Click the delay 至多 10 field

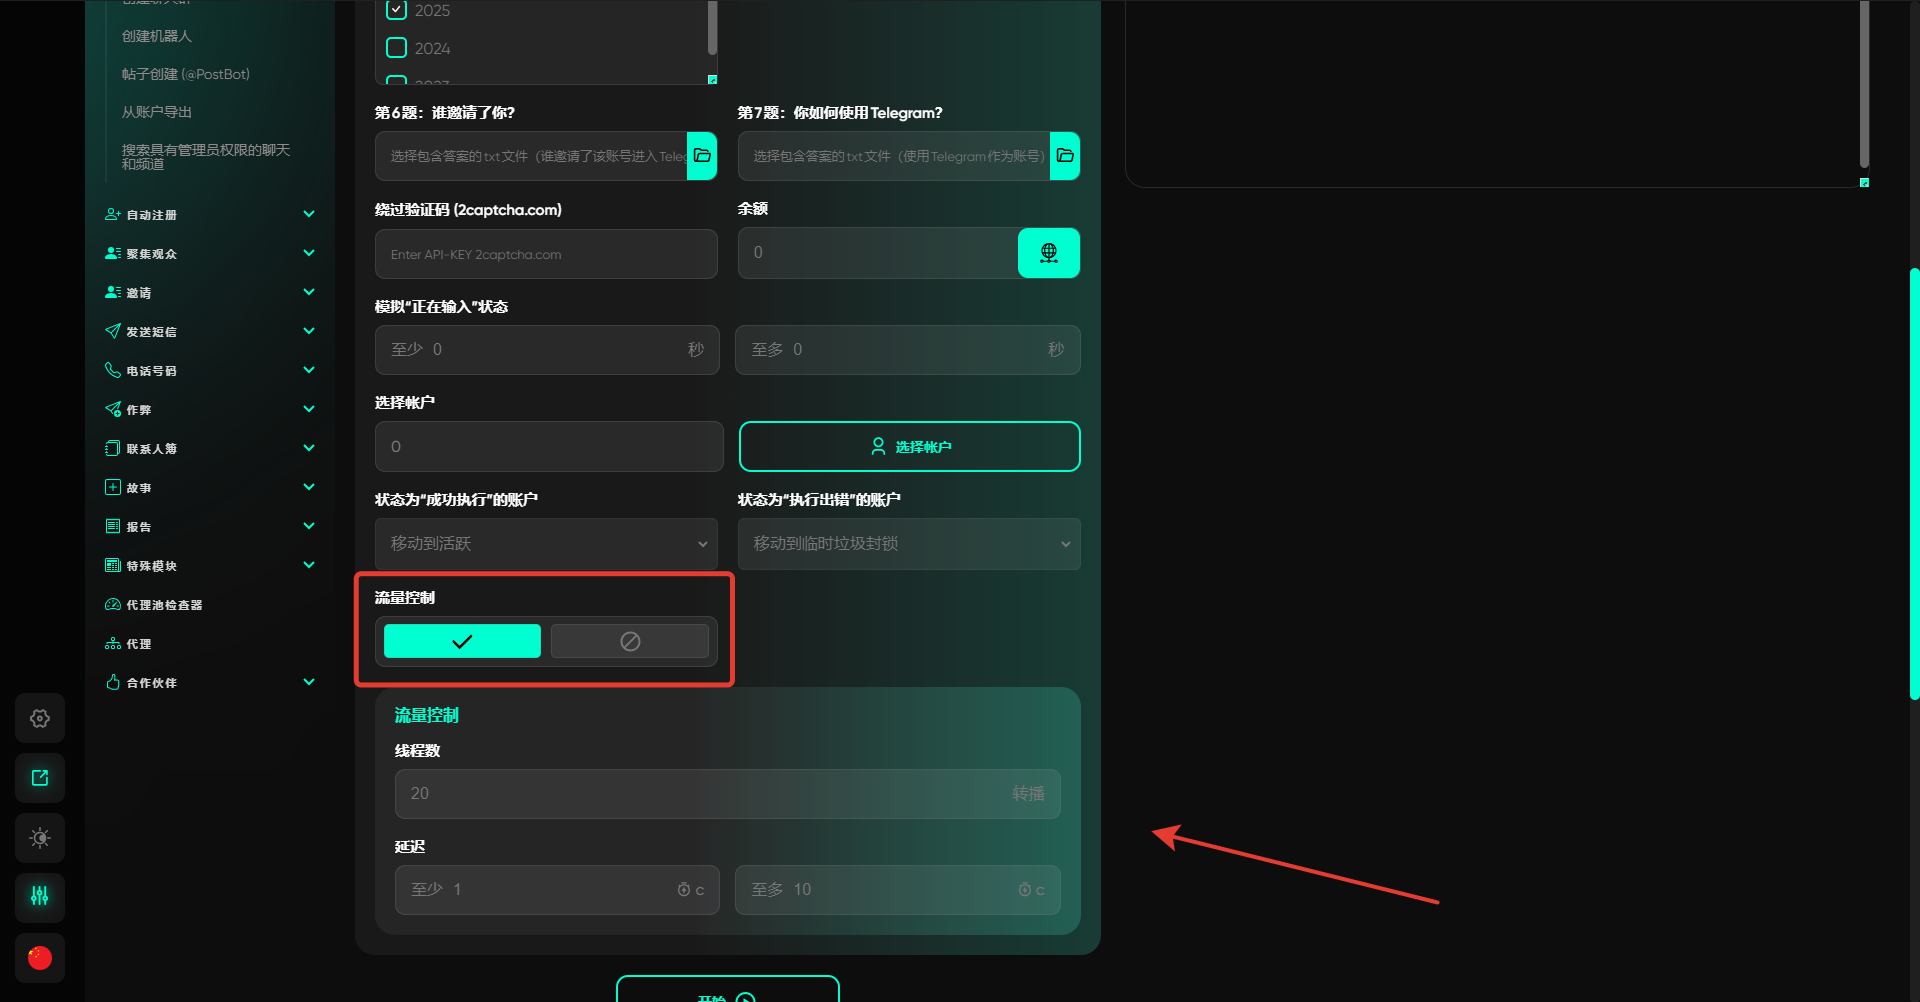(x=898, y=890)
